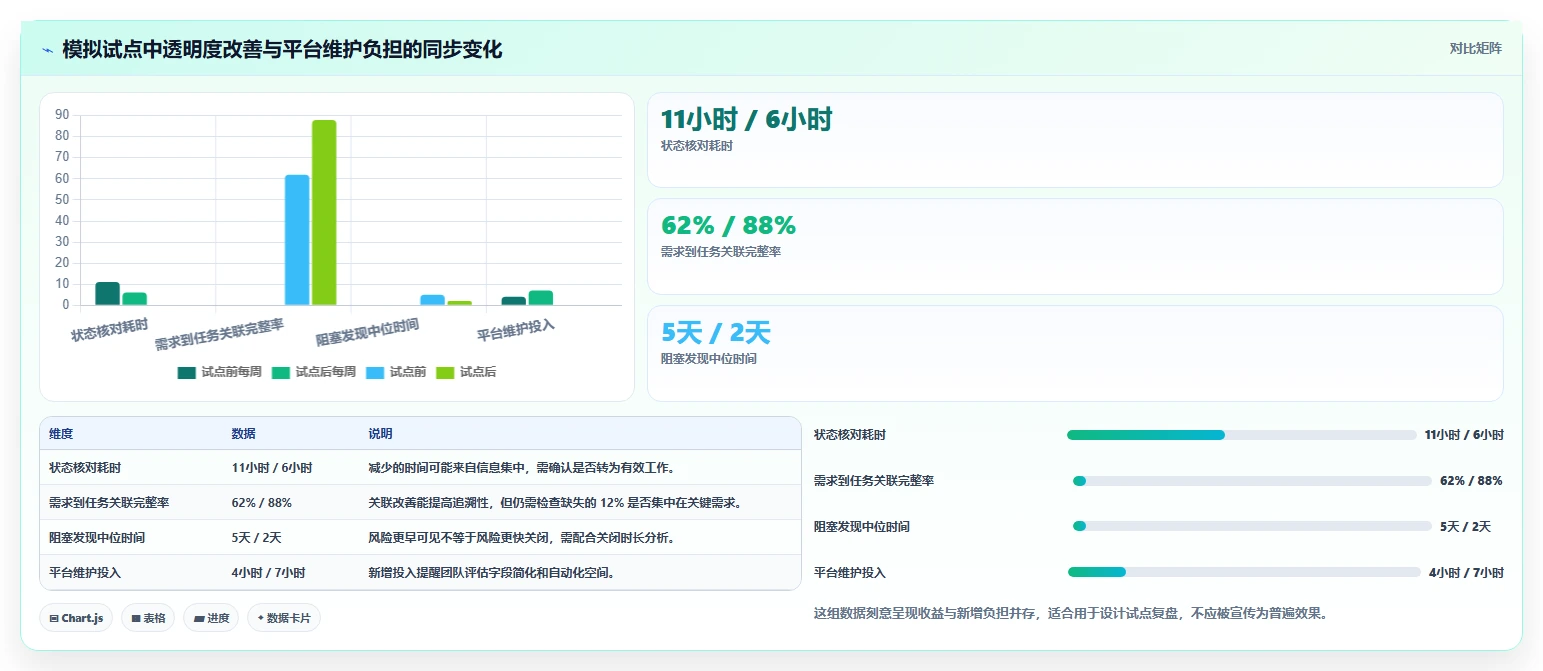This screenshot has width=1543, height=671.
Task: Click the 维度 column header
Action: (61, 434)
